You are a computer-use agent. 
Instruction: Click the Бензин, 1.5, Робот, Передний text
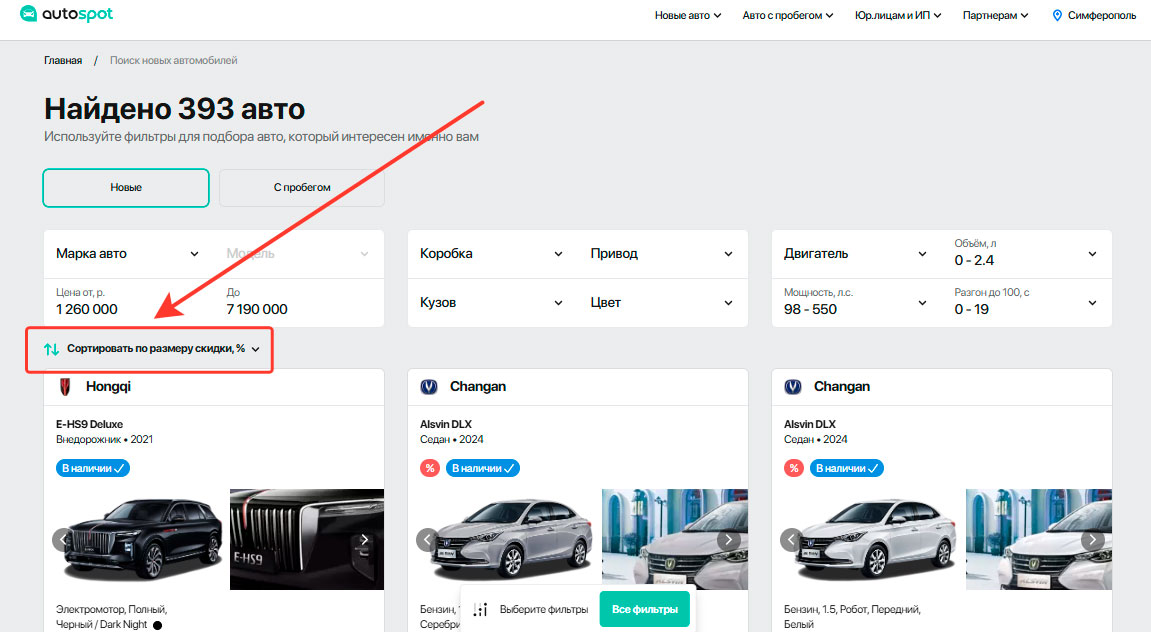[x=852, y=609]
